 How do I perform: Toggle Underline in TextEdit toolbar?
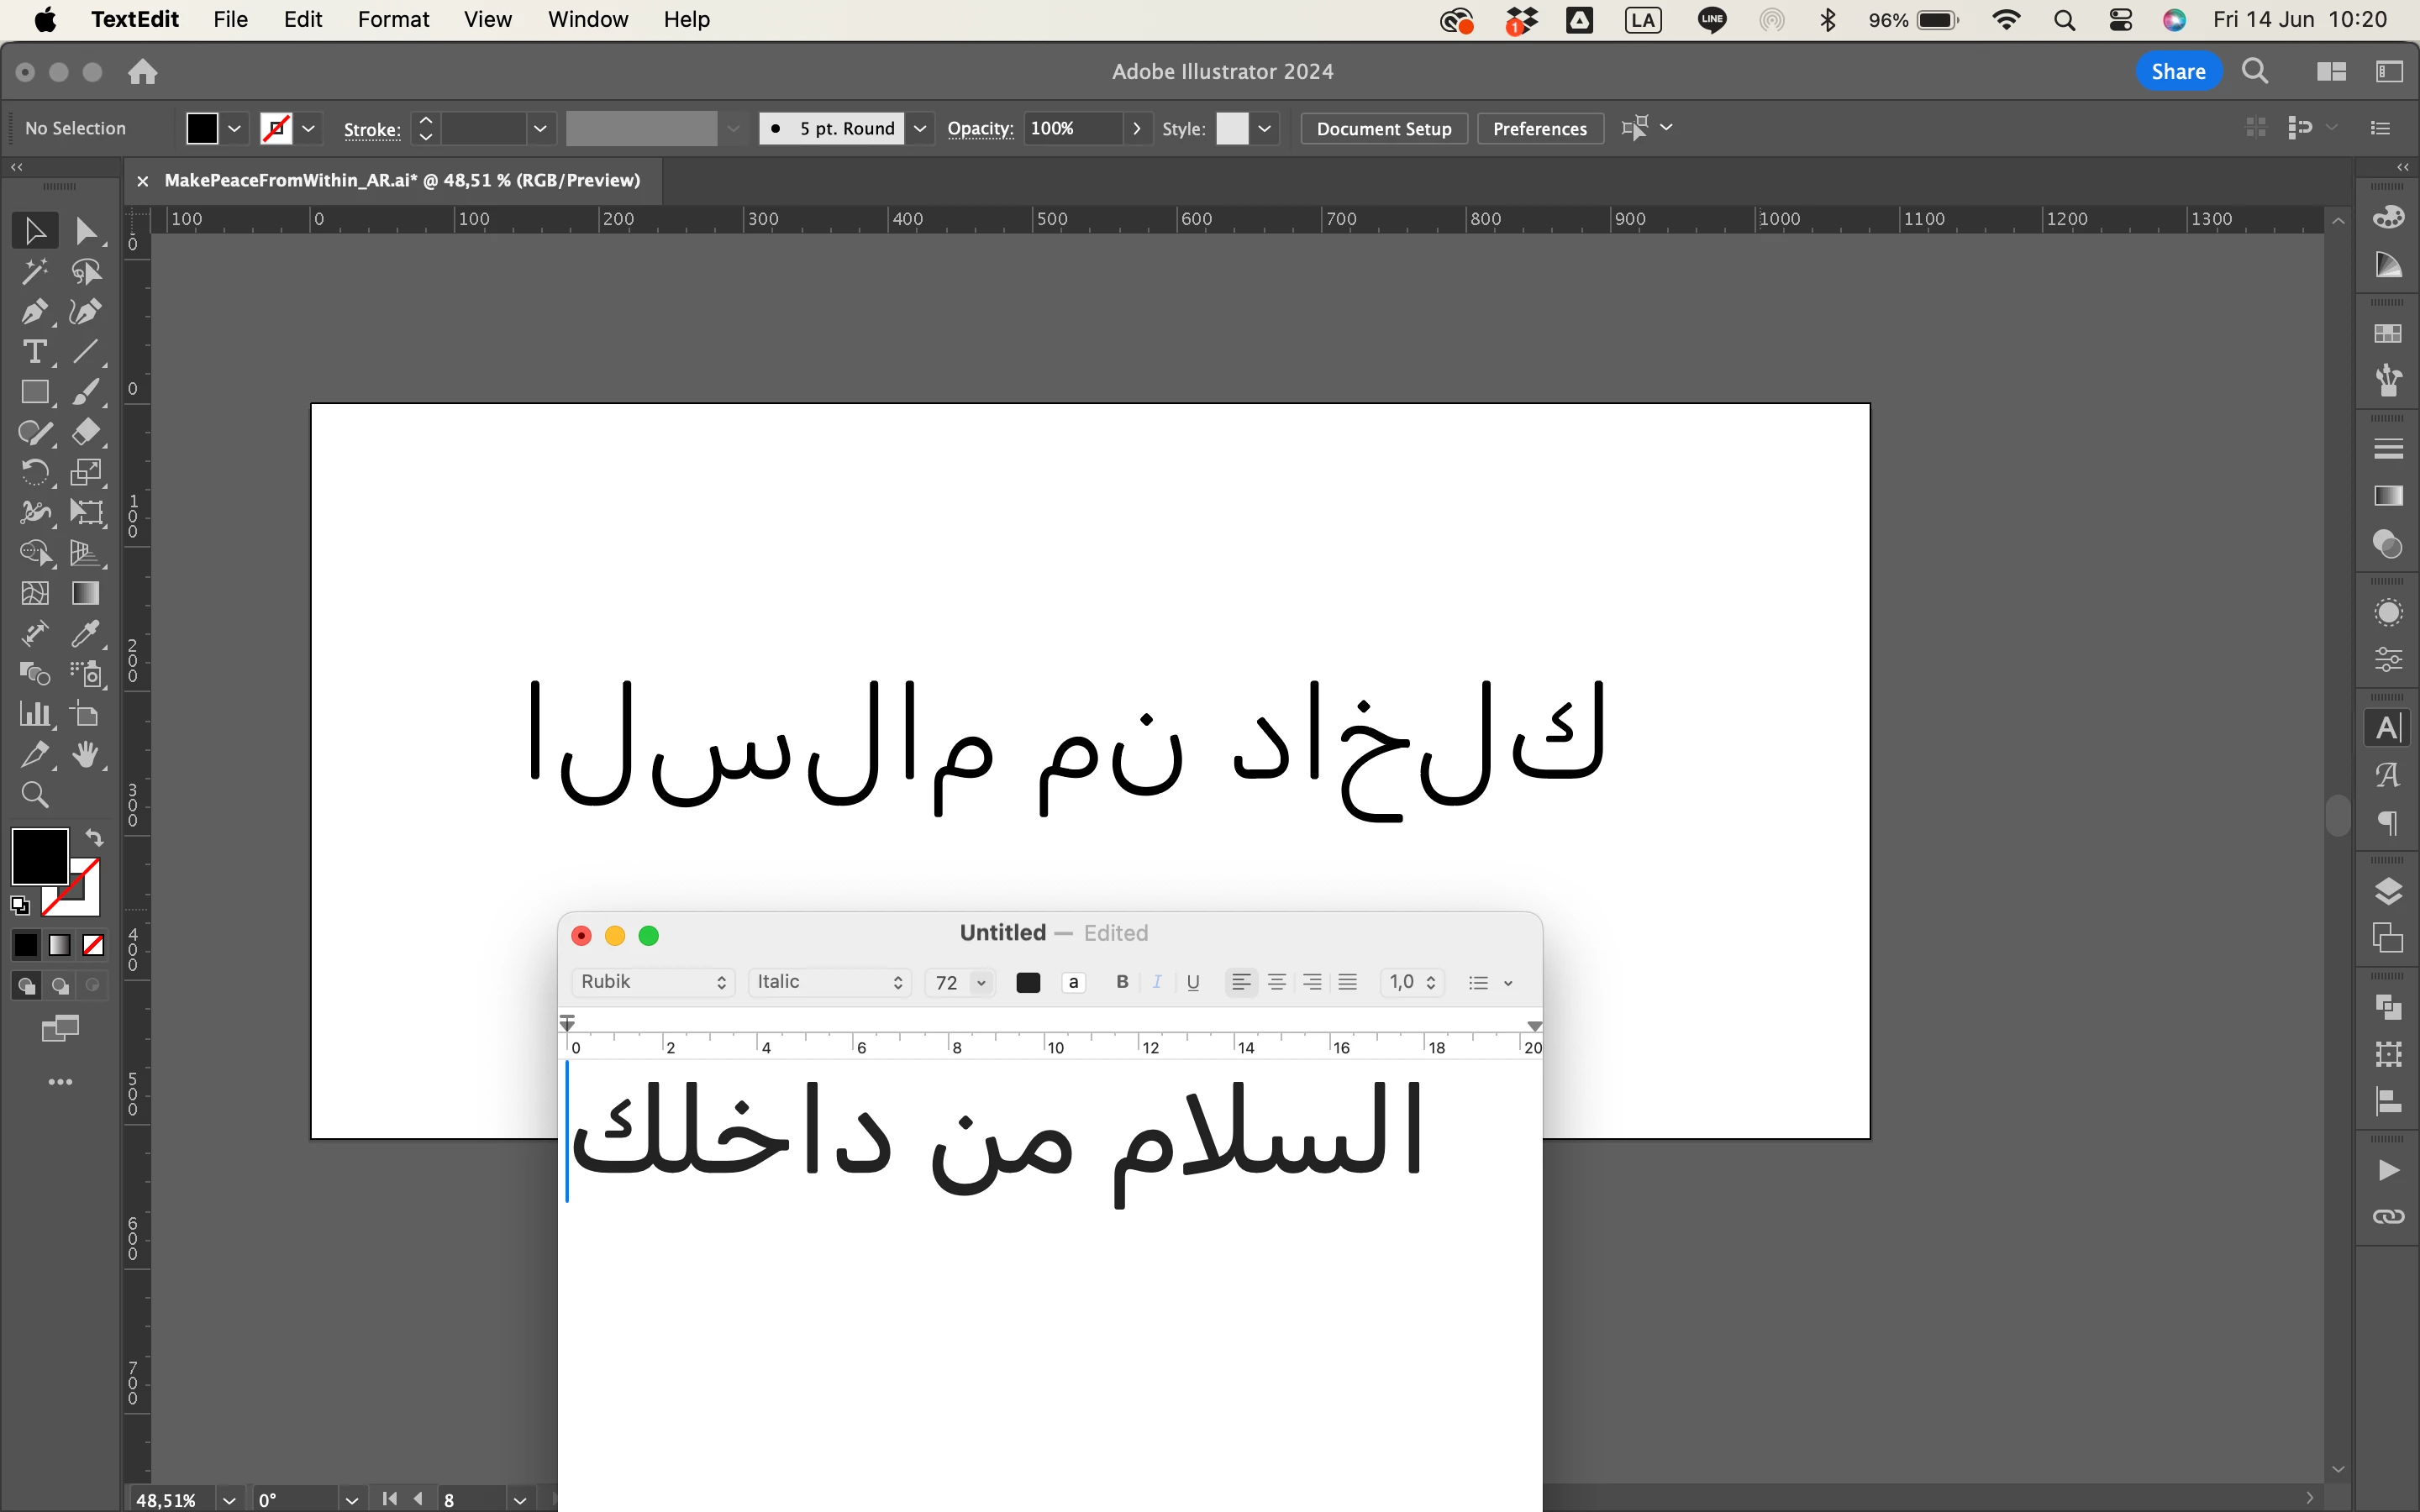pyautogui.click(x=1193, y=982)
